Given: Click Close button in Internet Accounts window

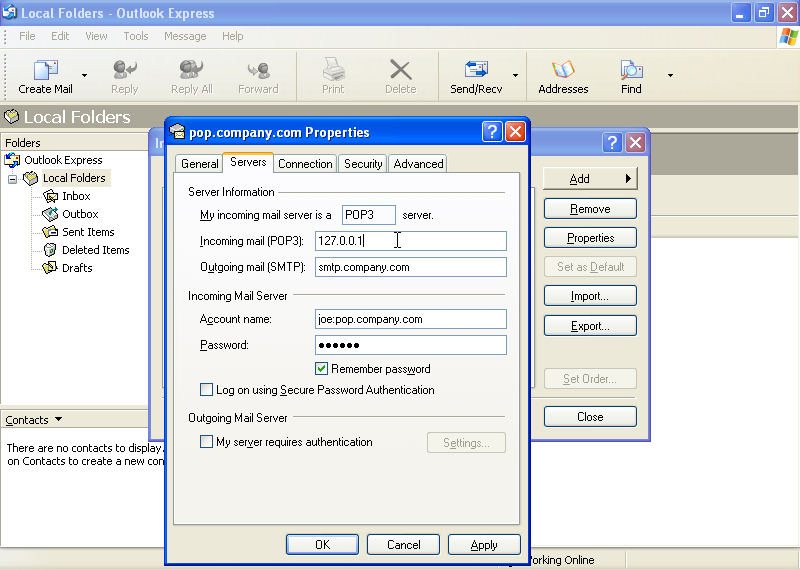Looking at the screenshot, I should 590,417.
